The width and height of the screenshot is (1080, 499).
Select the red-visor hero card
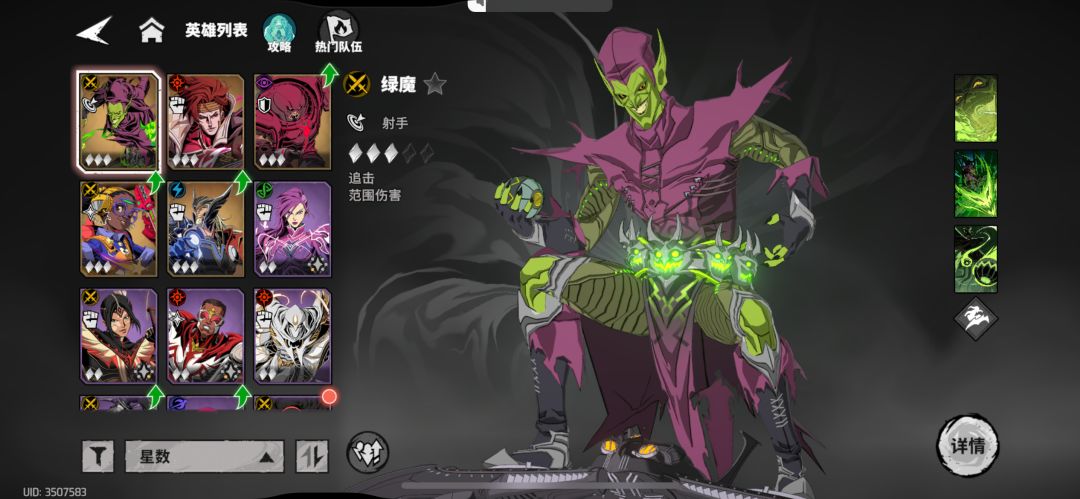205,336
